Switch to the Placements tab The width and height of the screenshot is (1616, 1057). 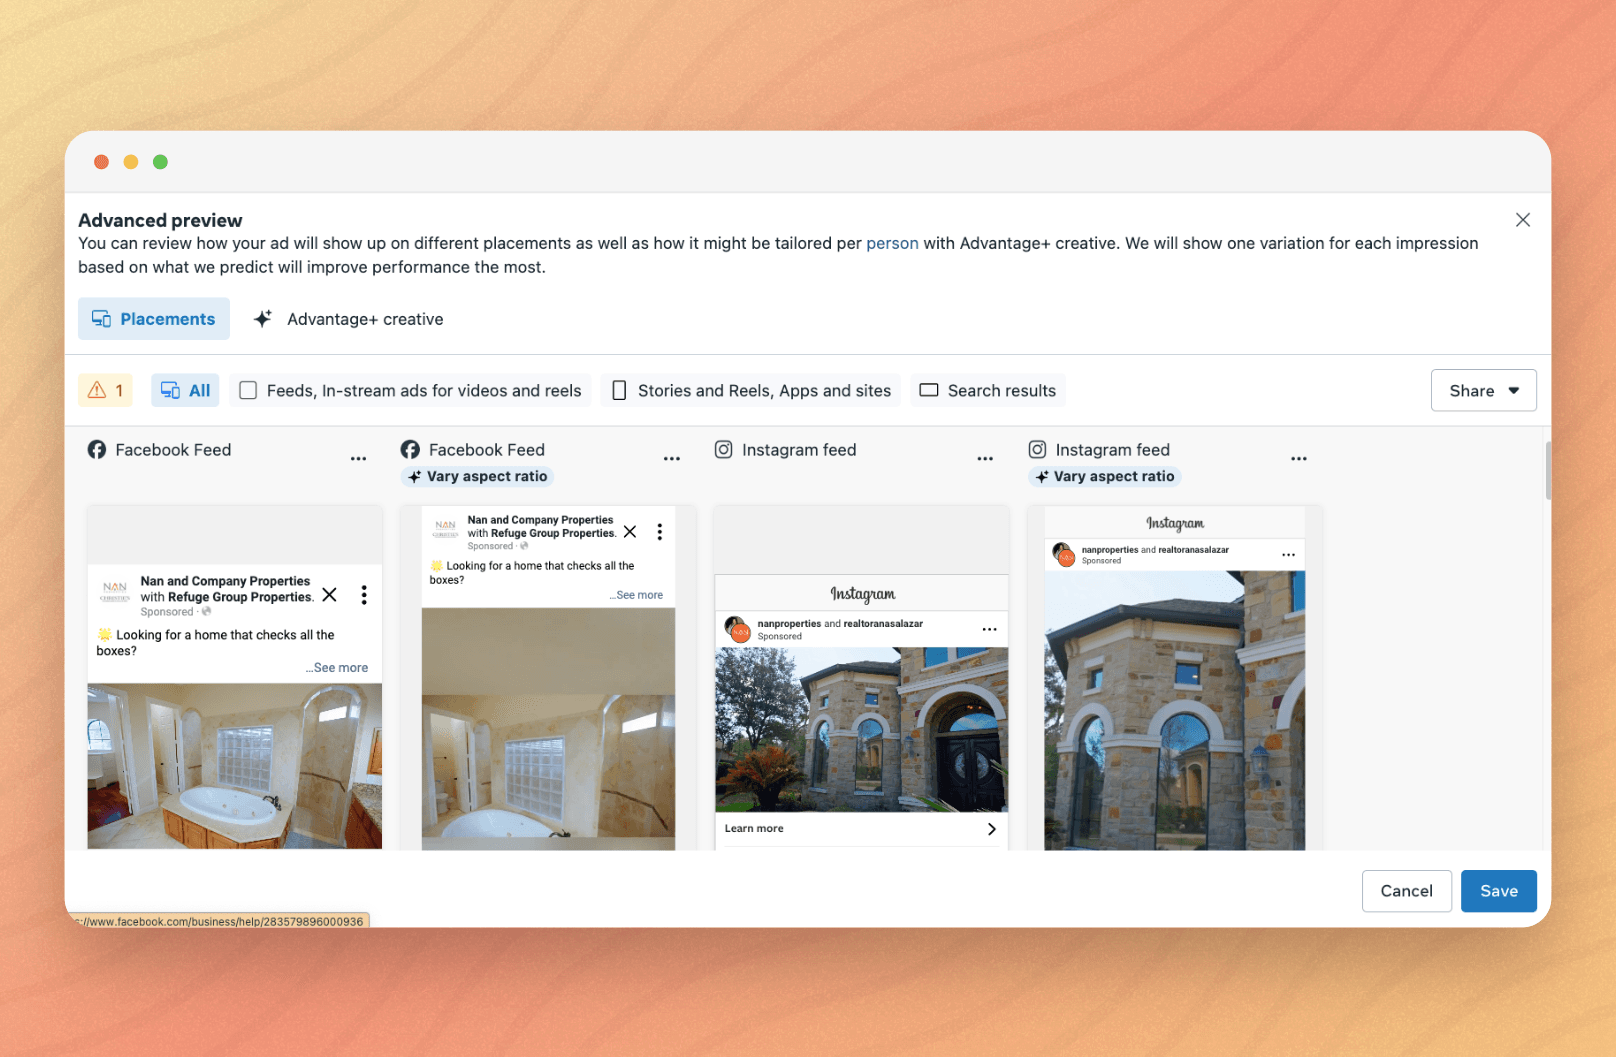point(154,319)
